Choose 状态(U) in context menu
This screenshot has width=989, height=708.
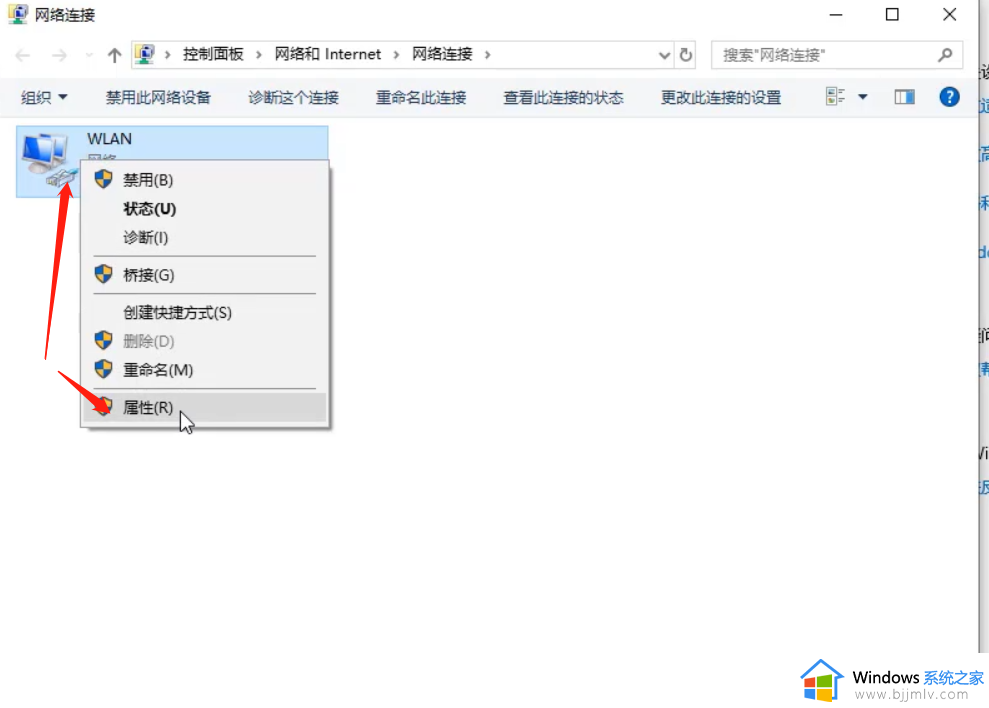(204, 209)
